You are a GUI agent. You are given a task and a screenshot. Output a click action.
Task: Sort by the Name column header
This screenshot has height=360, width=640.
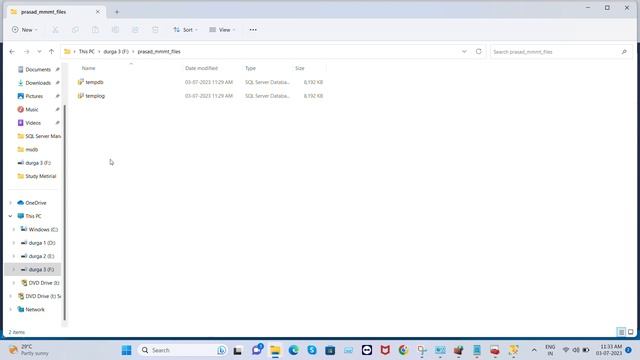[x=89, y=68]
